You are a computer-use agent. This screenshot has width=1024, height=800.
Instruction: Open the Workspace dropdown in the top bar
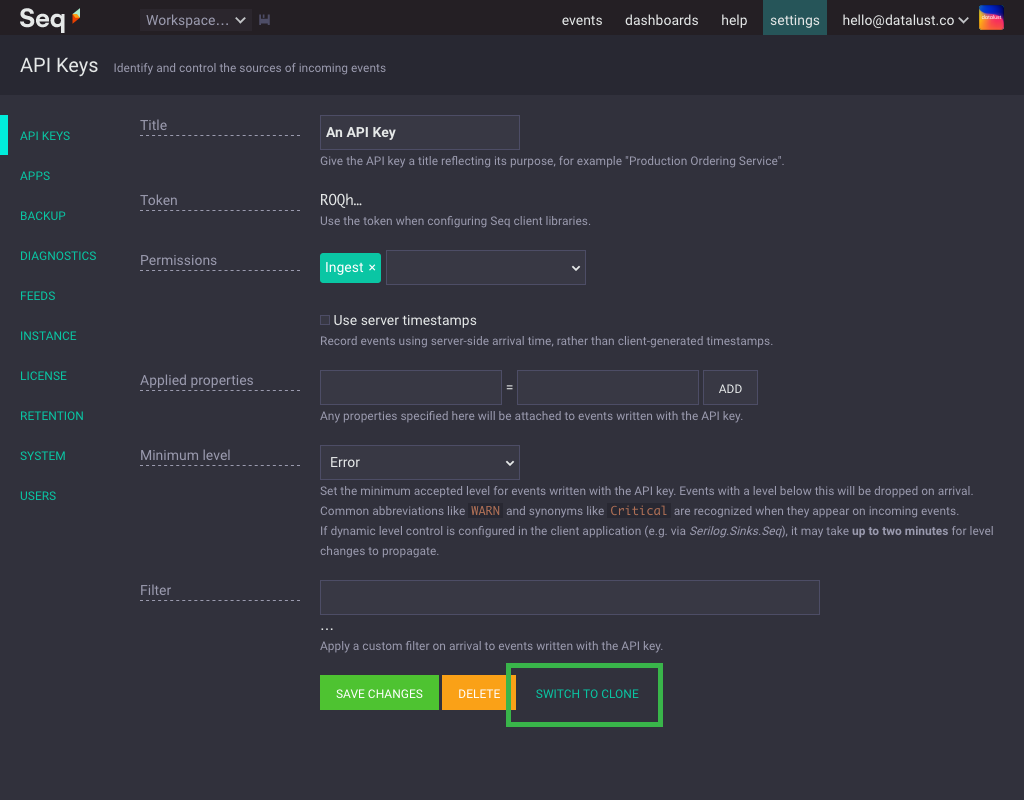click(x=194, y=19)
